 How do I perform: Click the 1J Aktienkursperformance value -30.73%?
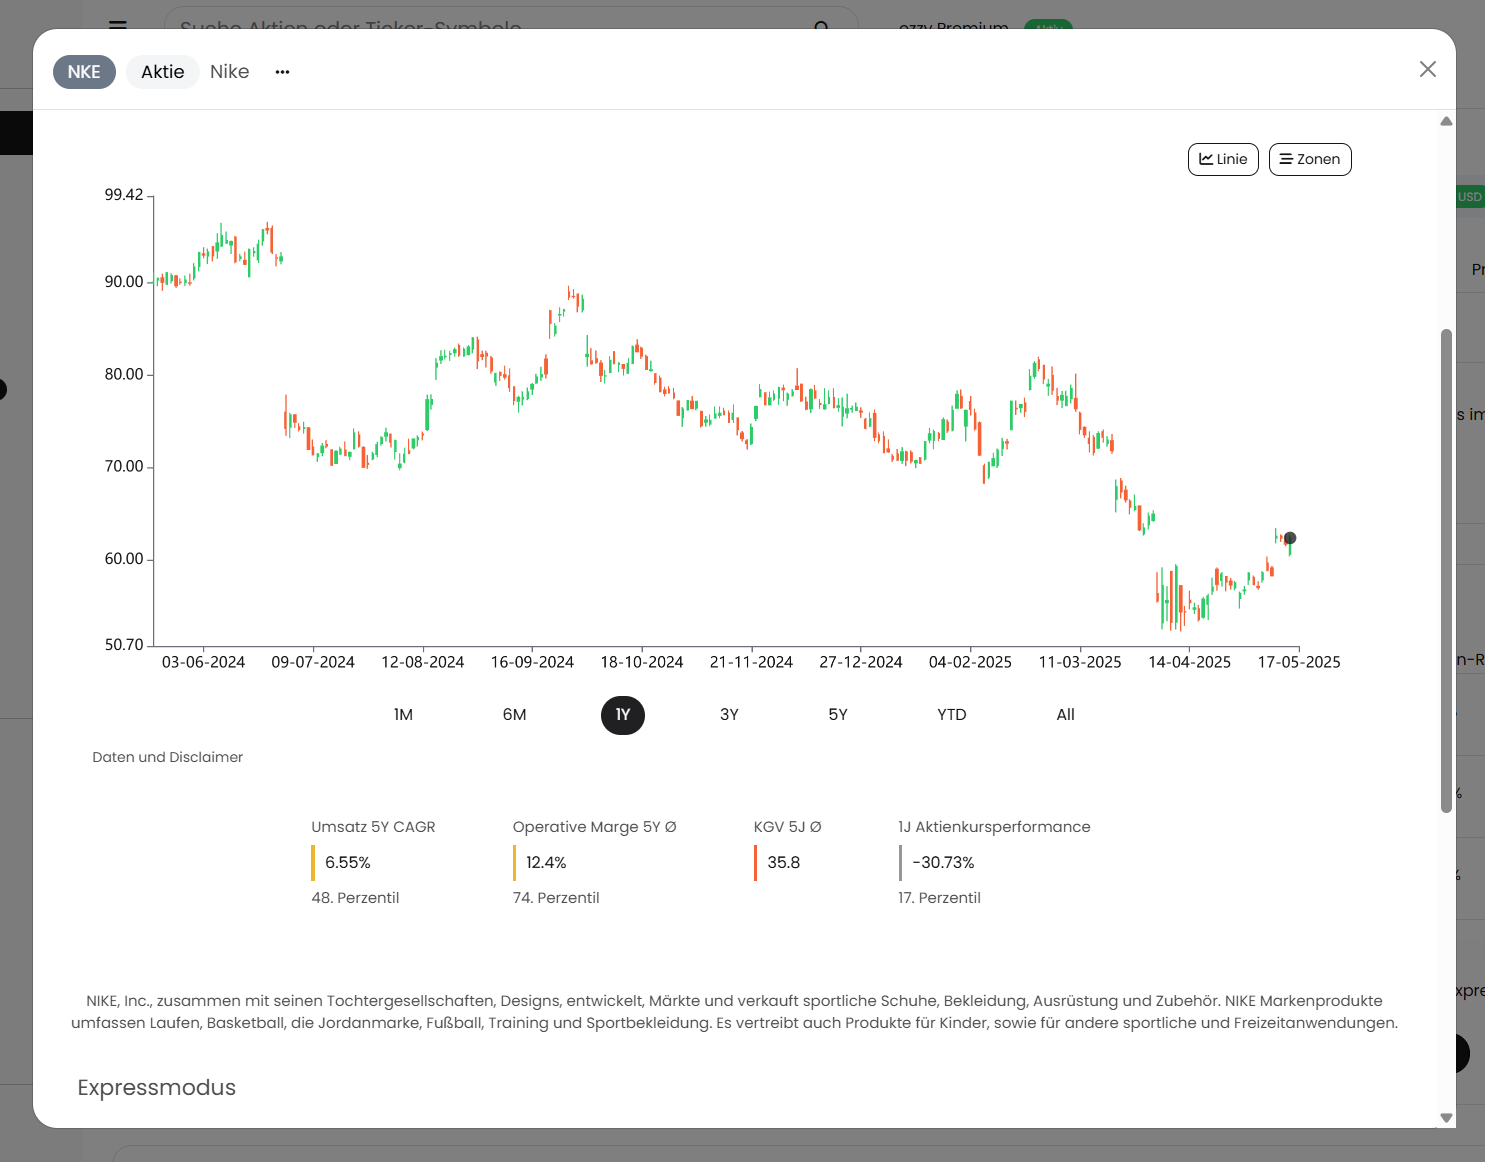tap(943, 863)
